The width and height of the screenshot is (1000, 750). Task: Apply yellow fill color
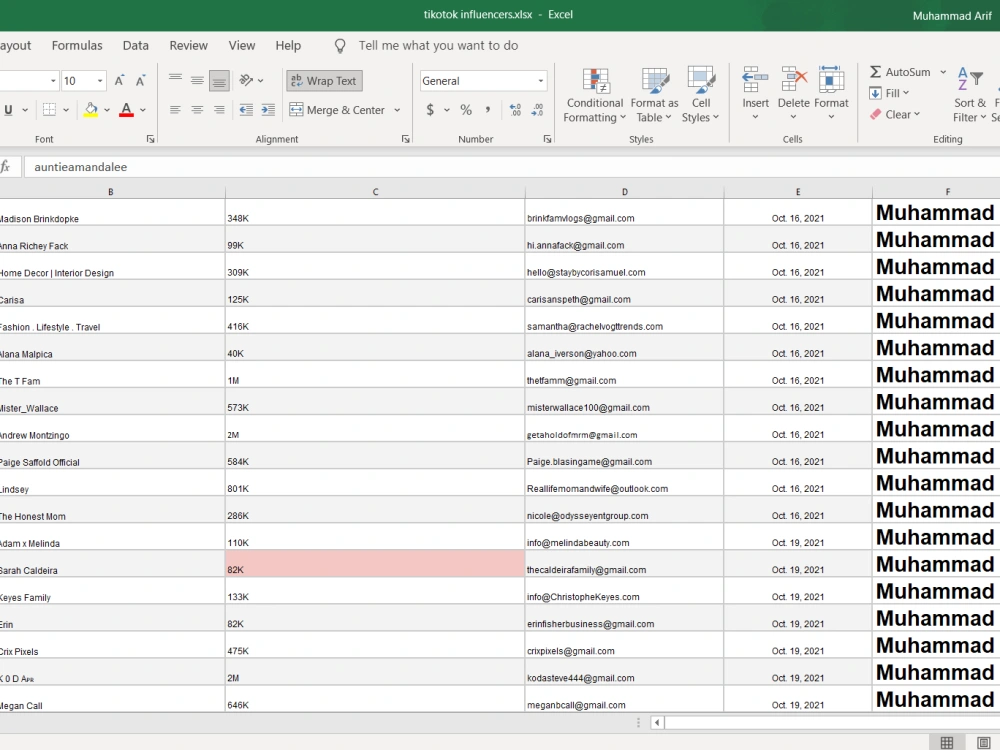(91, 110)
